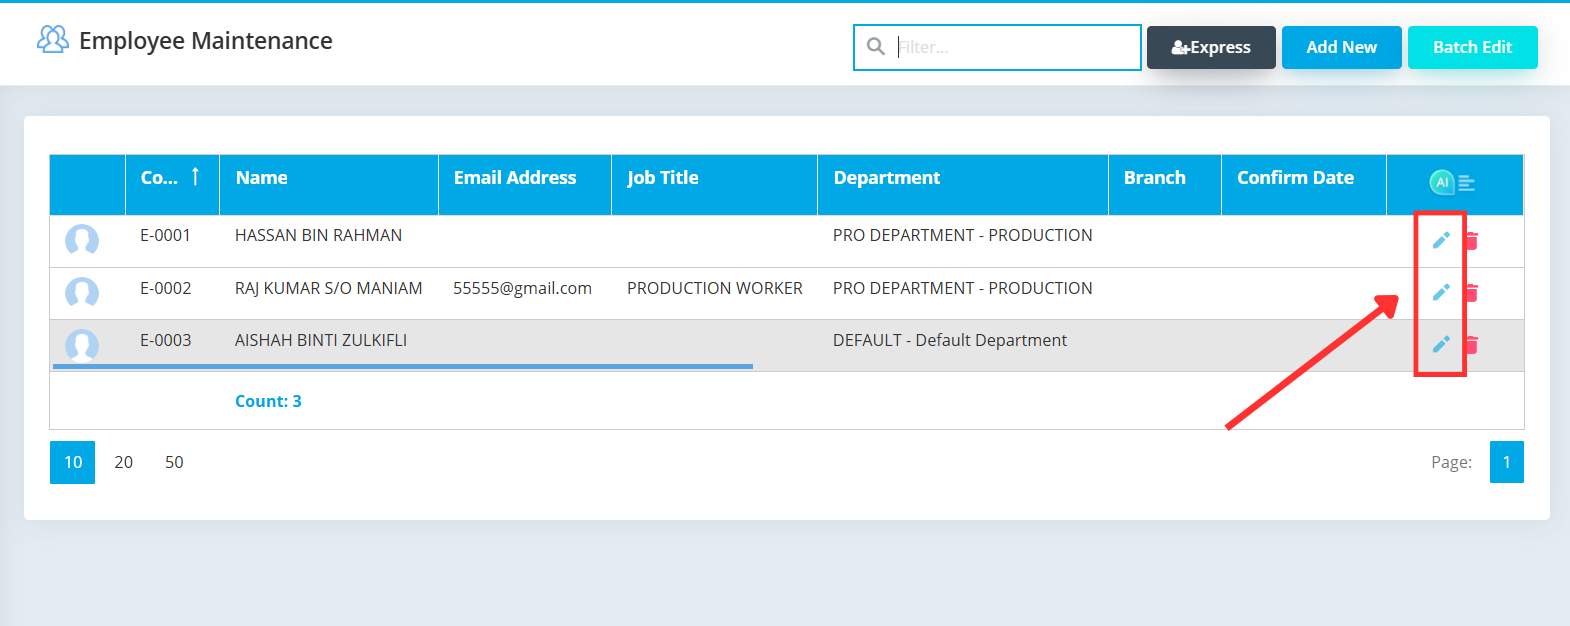This screenshot has width=1570, height=626.
Task: Delete employee E-0002 with trash icon
Action: click(1472, 292)
